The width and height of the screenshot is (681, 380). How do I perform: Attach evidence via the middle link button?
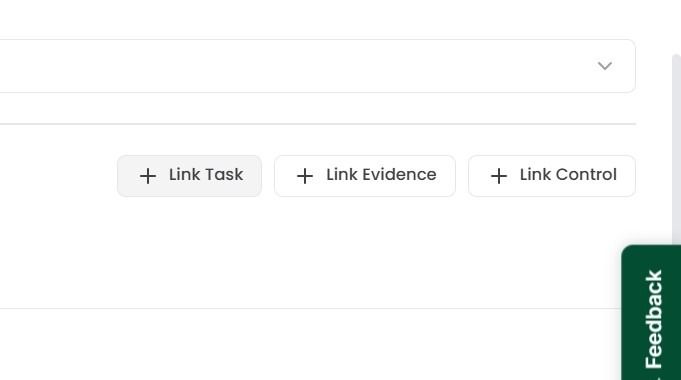tap(365, 176)
